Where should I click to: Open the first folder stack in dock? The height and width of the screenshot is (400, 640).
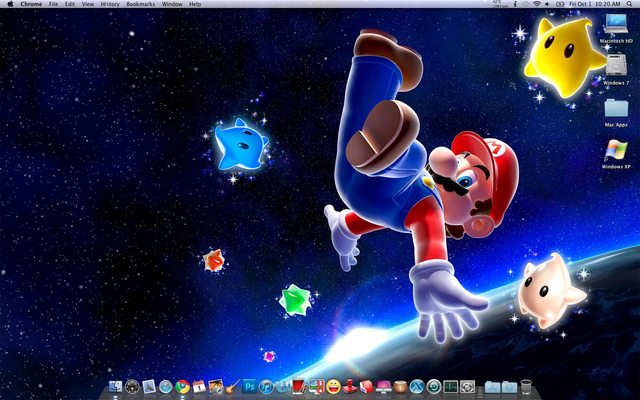(x=492, y=386)
